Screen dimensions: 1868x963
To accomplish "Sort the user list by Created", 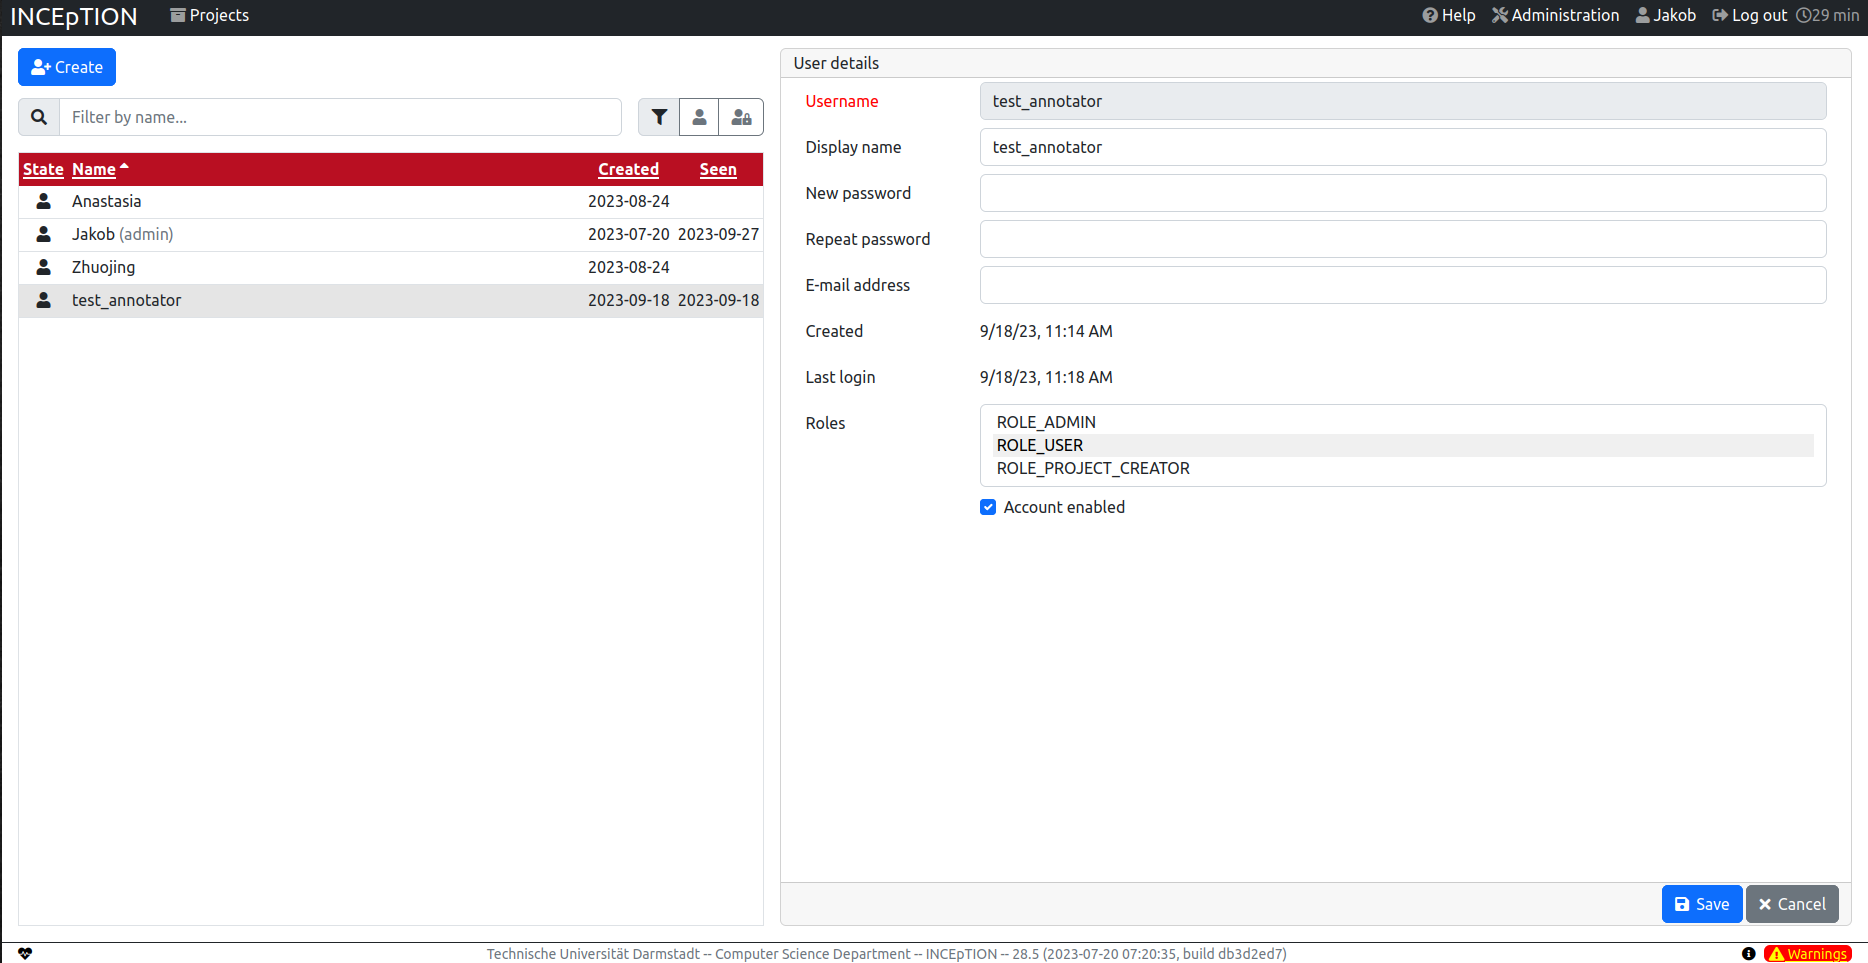I will (628, 169).
